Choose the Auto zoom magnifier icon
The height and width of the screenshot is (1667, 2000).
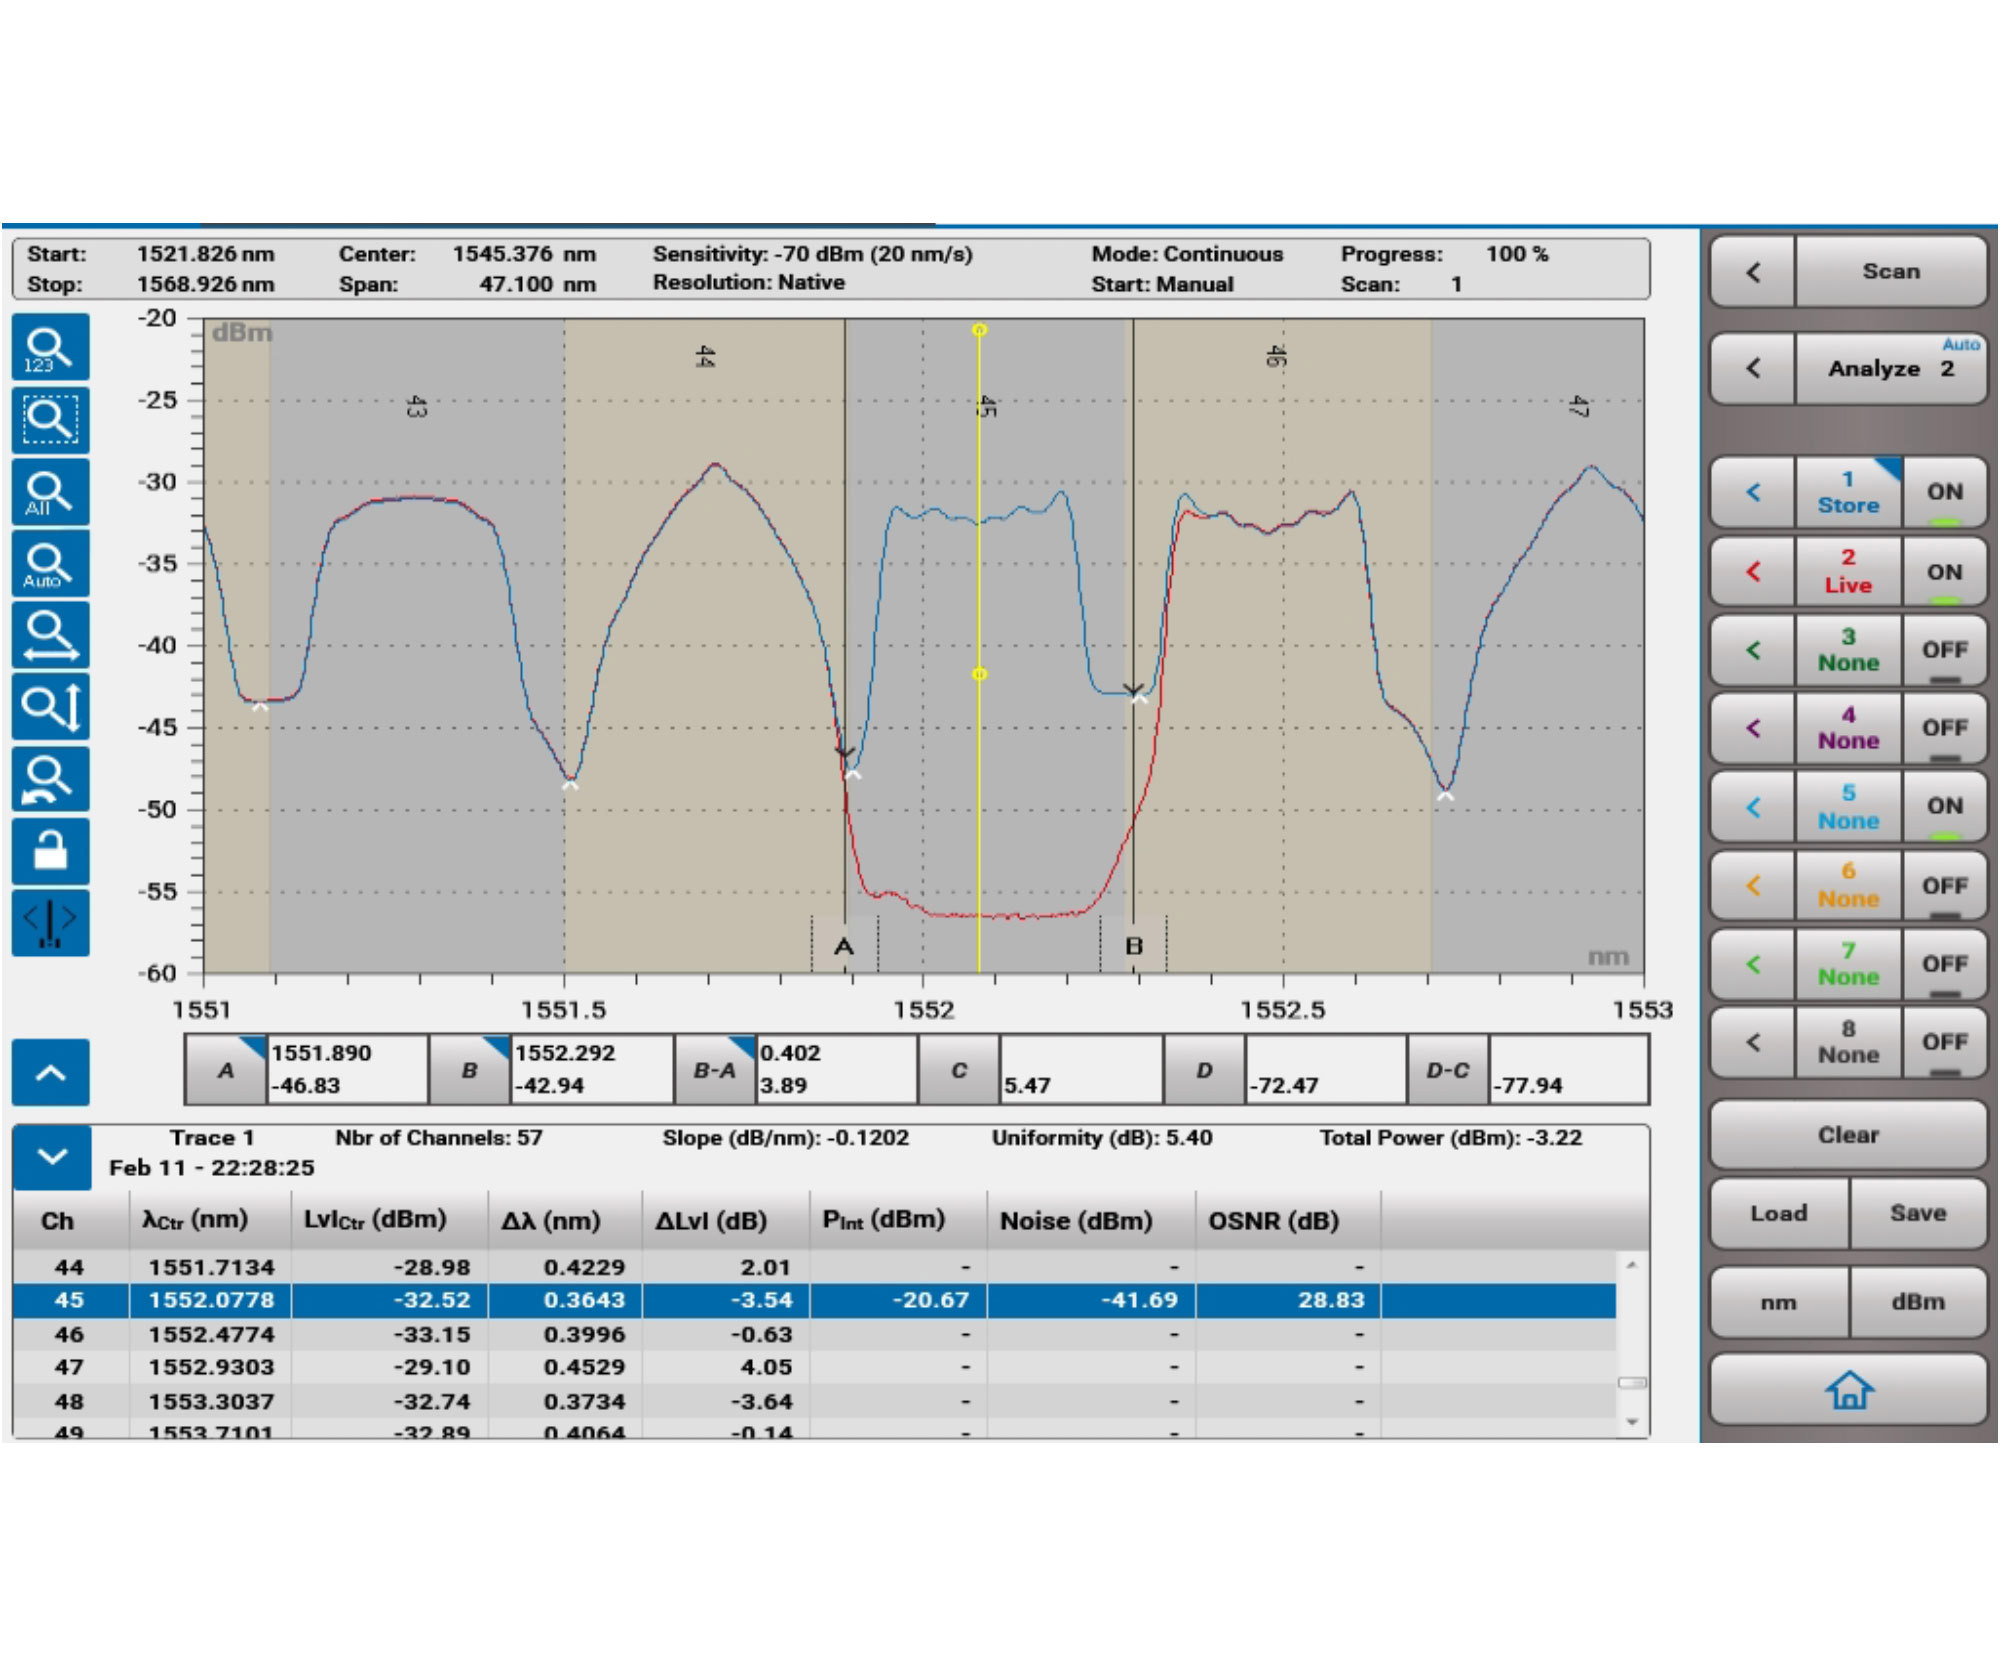[50, 564]
